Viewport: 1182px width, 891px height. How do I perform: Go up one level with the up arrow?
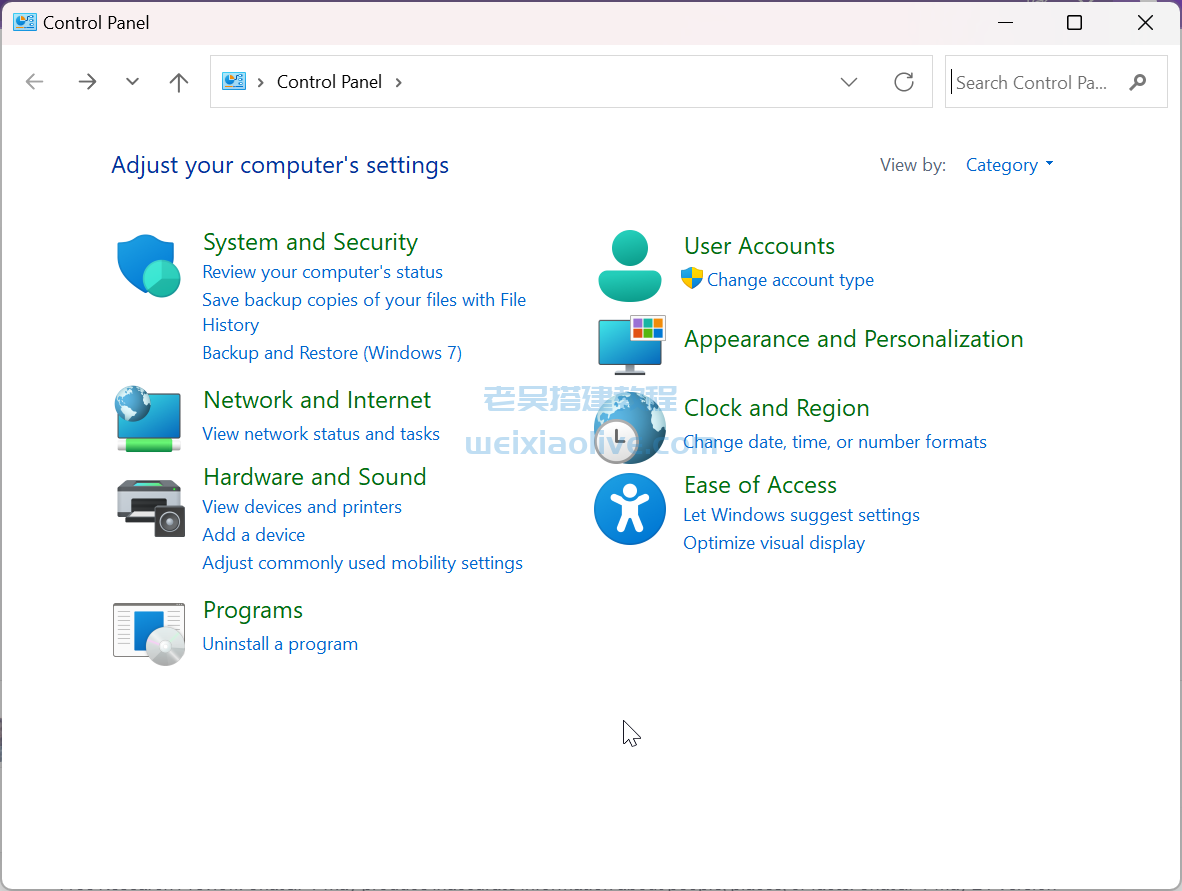178,82
